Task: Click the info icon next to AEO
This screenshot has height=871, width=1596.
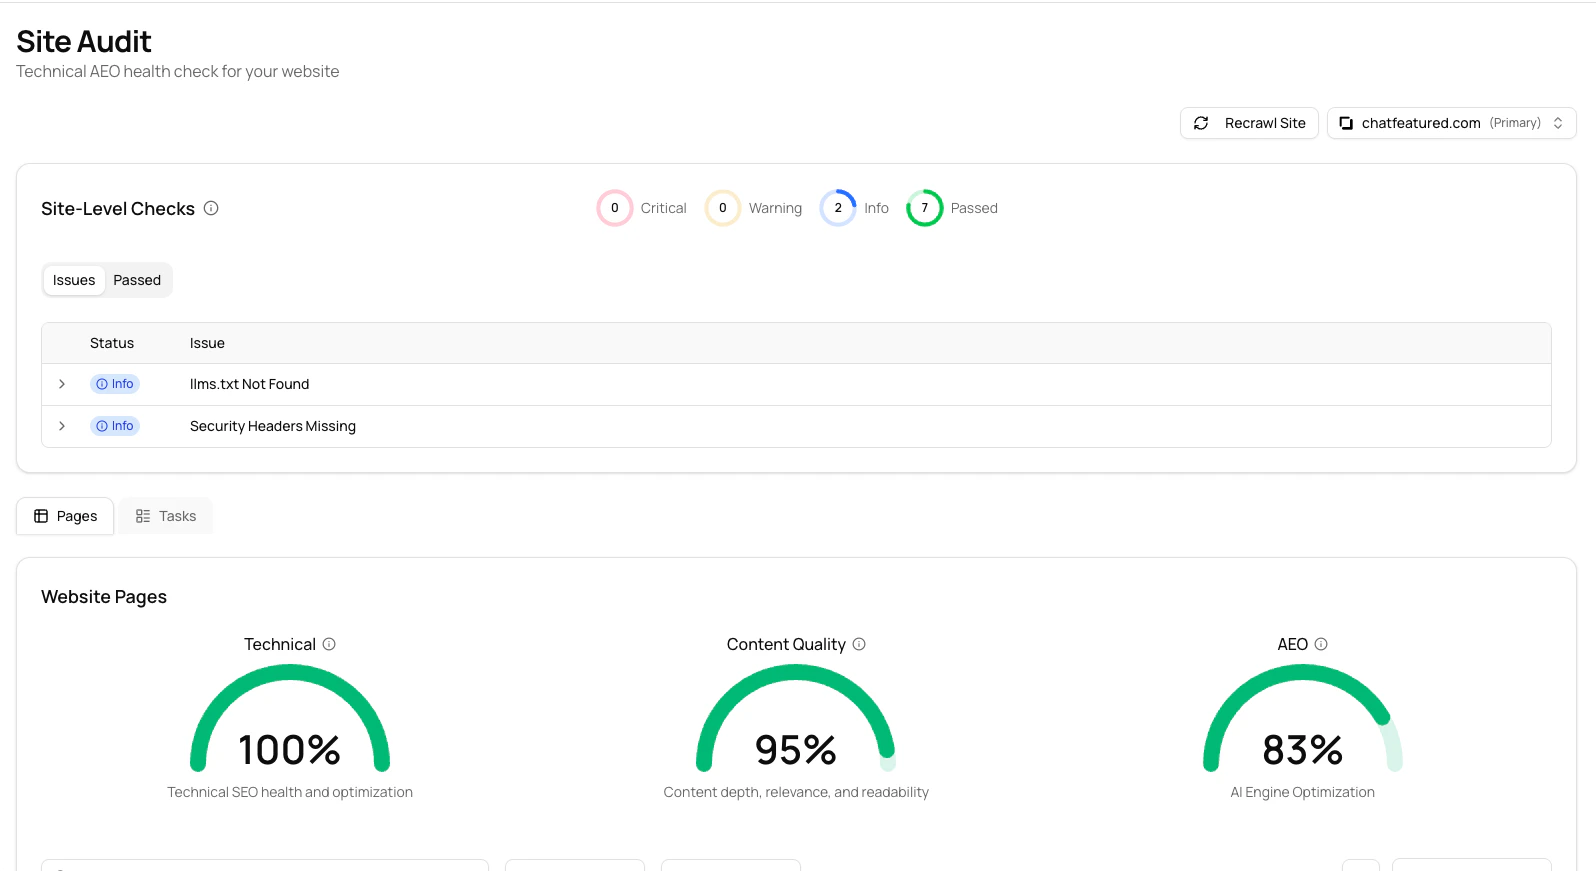Action: click(x=1321, y=644)
